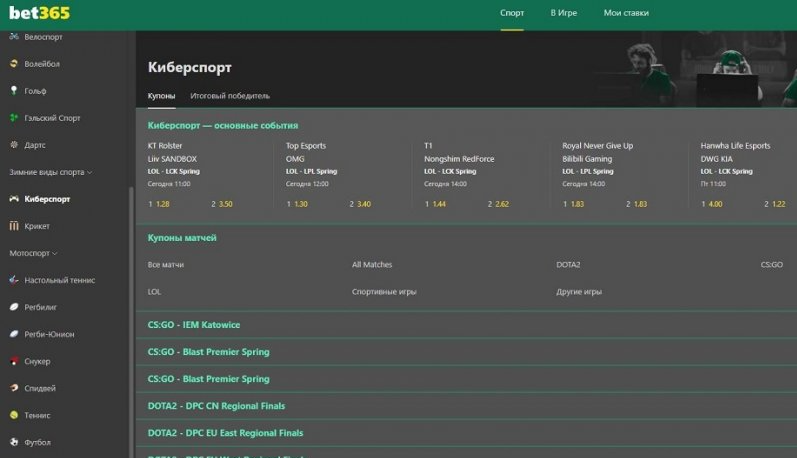Select the golf sport icon
The width and height of the screenshot is (797, 458).
(x=14, y=91)
